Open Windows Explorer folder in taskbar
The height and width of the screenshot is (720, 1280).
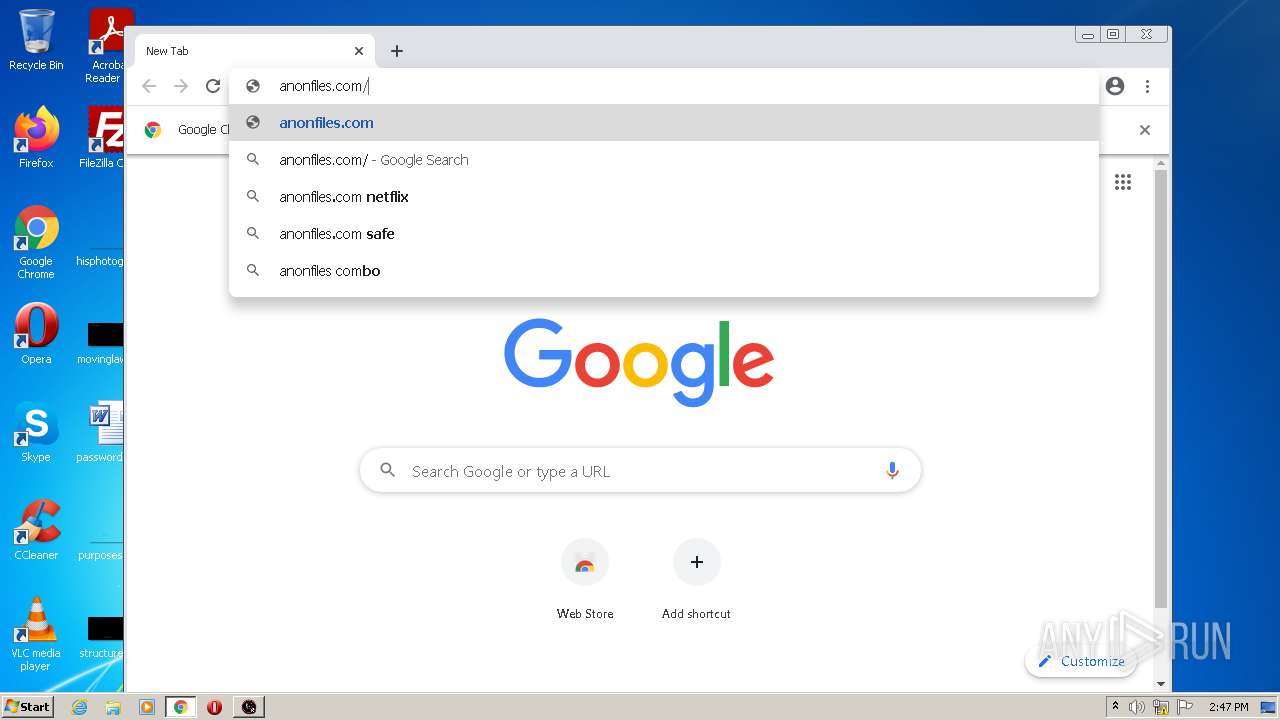pyautogui.click(x=113, y=707)
